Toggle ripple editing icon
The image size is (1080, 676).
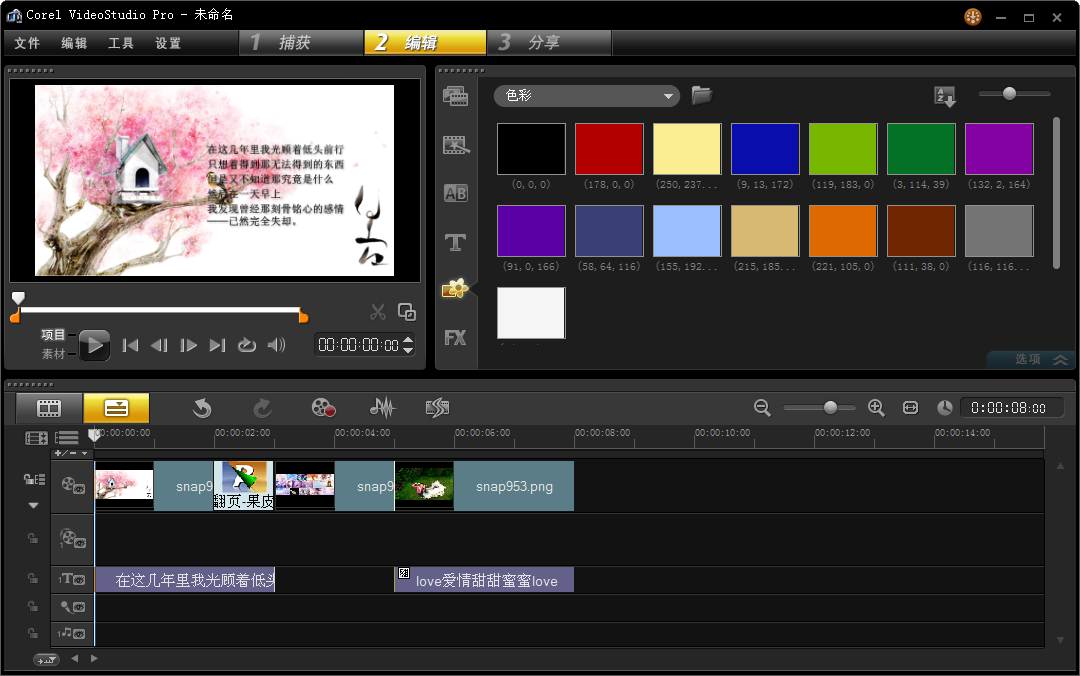pos(34,480)
